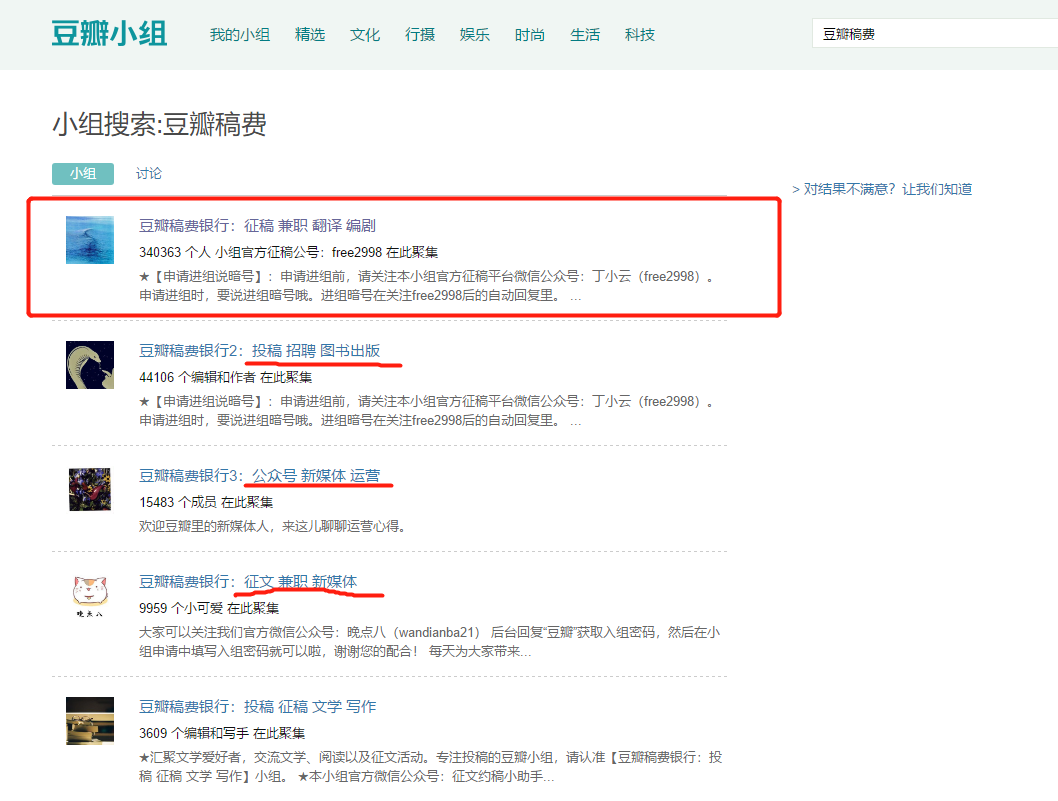Open 豆瓣稿费银行：征稿 兼职 翻译 编剧 group
Image resolution: width=1058 pixels, height=801 pixels.
[256, 224]
